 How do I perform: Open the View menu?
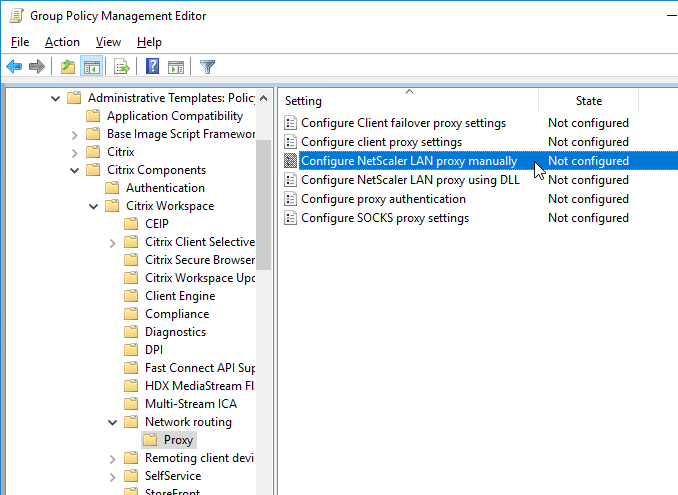coord(108,42)
